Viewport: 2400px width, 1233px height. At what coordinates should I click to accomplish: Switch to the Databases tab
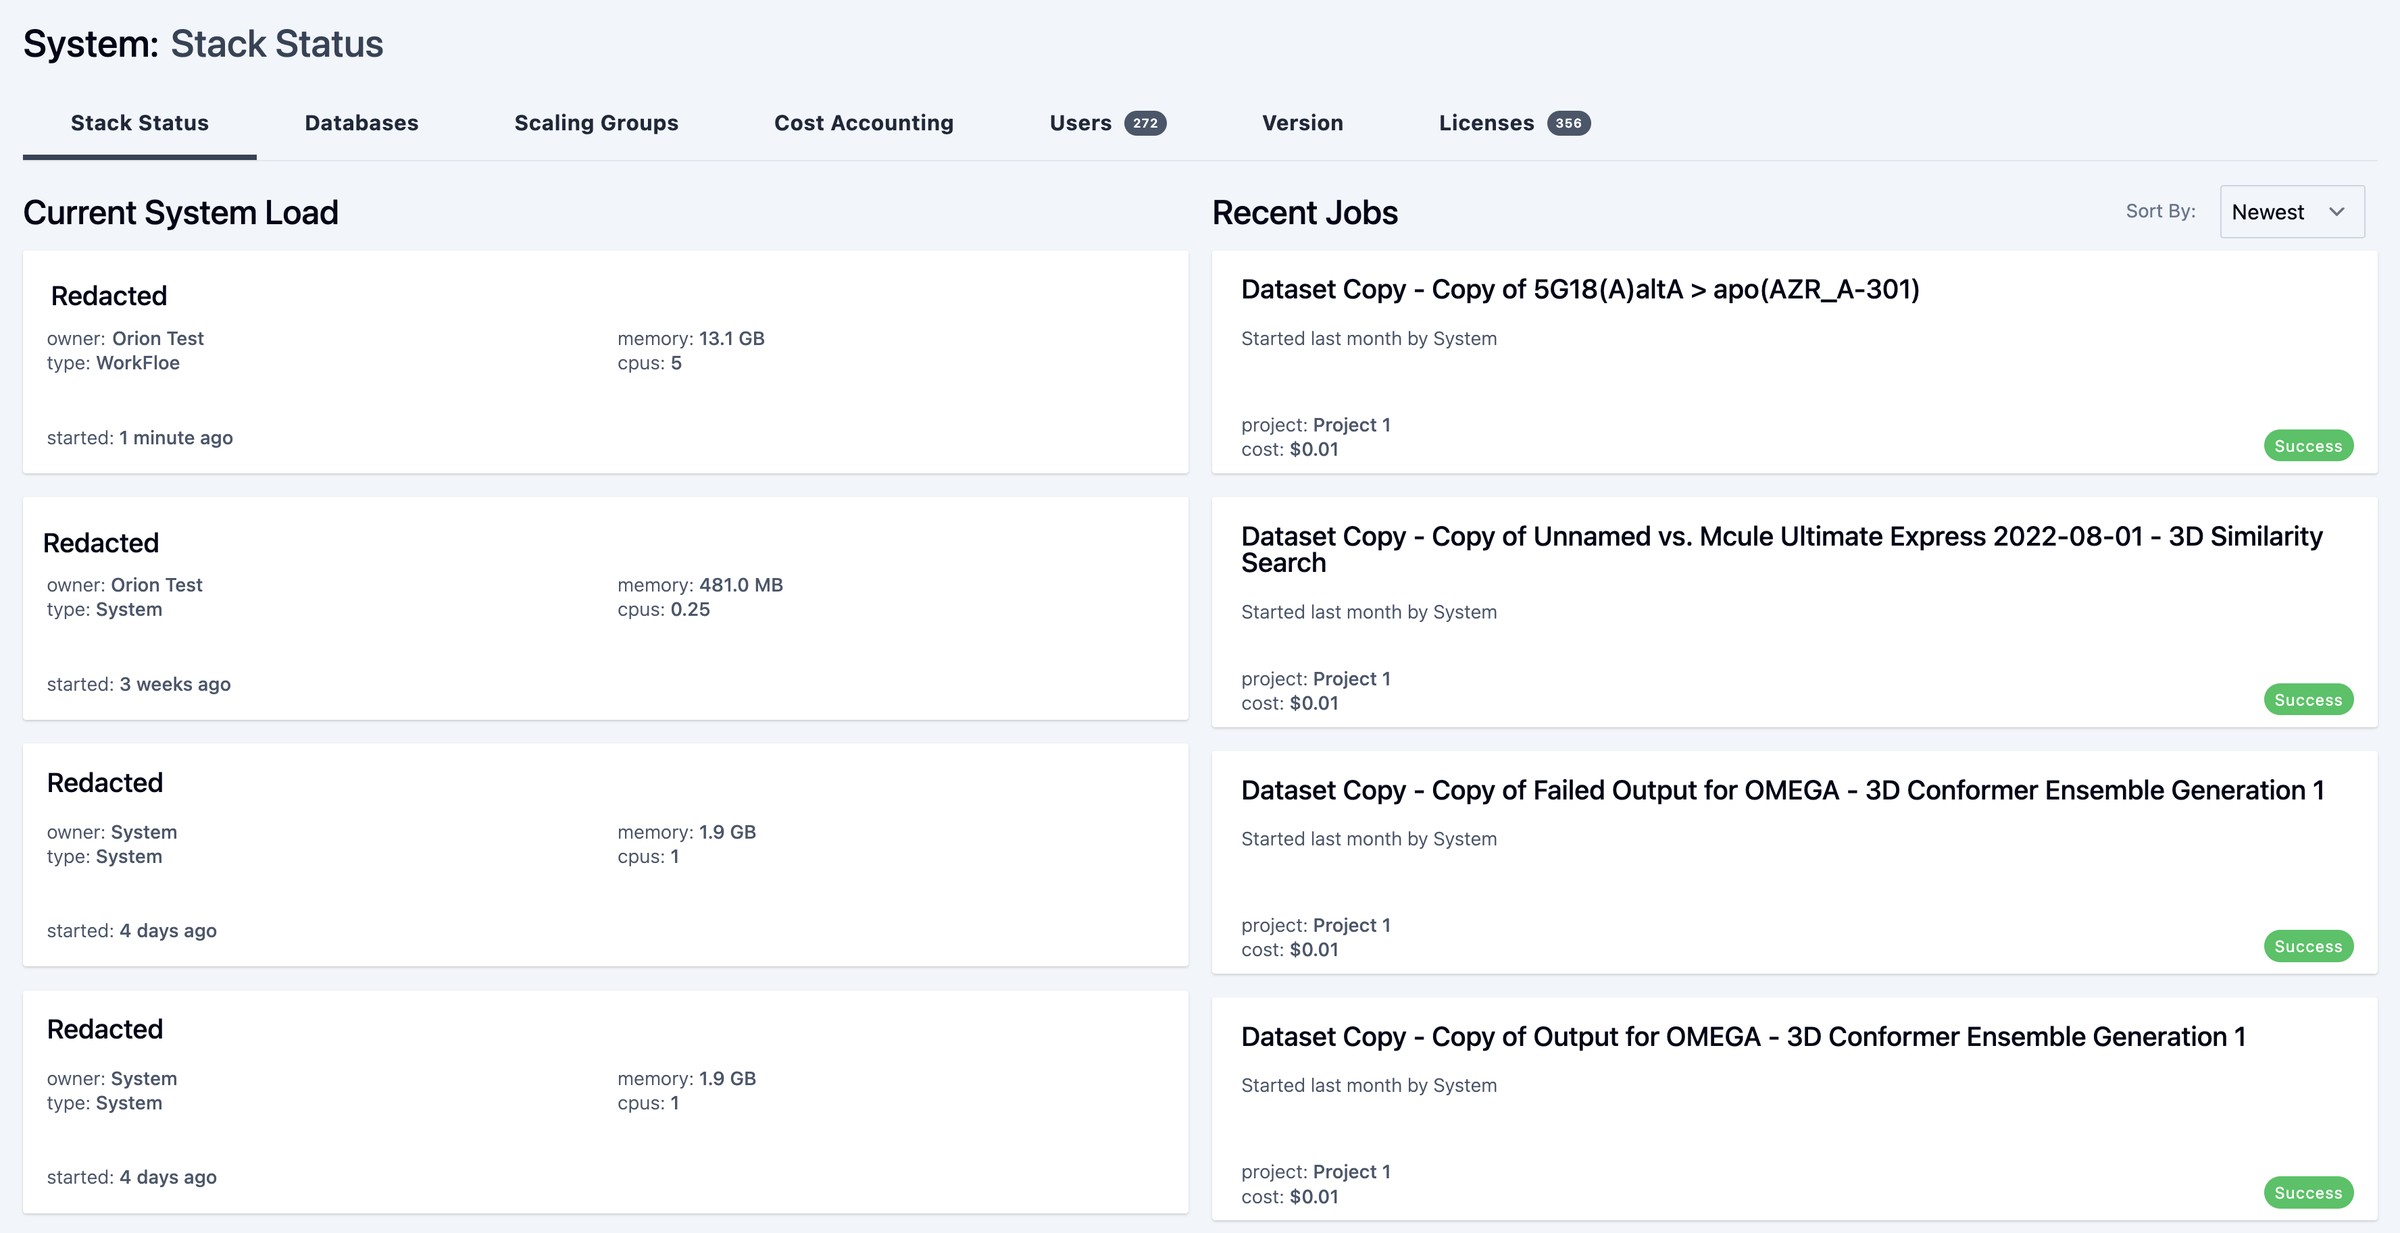coord(361,123)
